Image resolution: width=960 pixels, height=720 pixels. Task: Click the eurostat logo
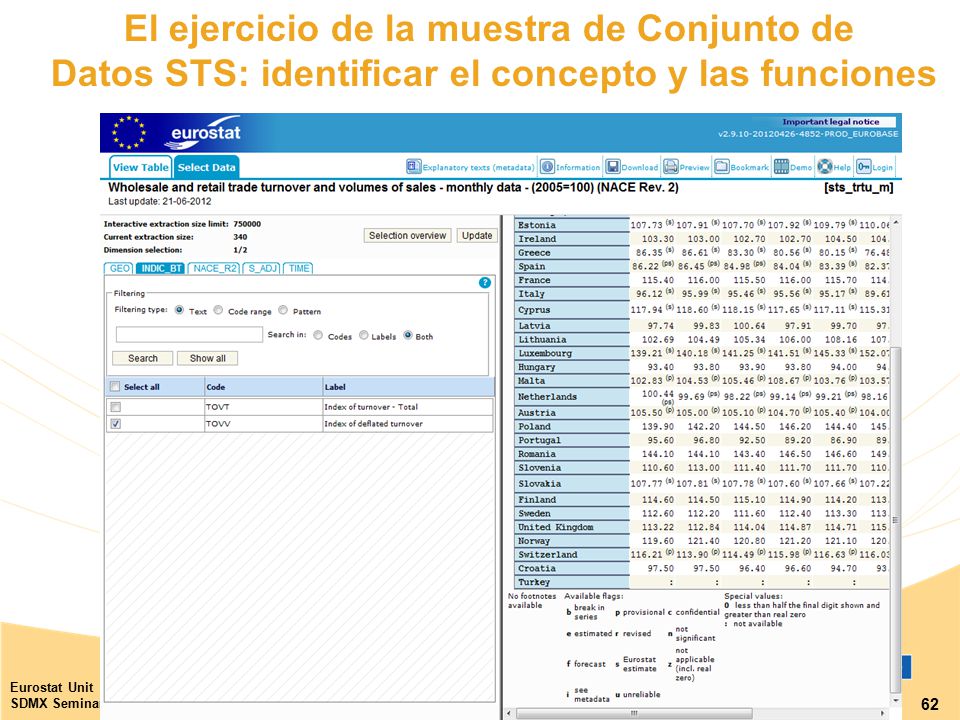(x=203, y=133)
